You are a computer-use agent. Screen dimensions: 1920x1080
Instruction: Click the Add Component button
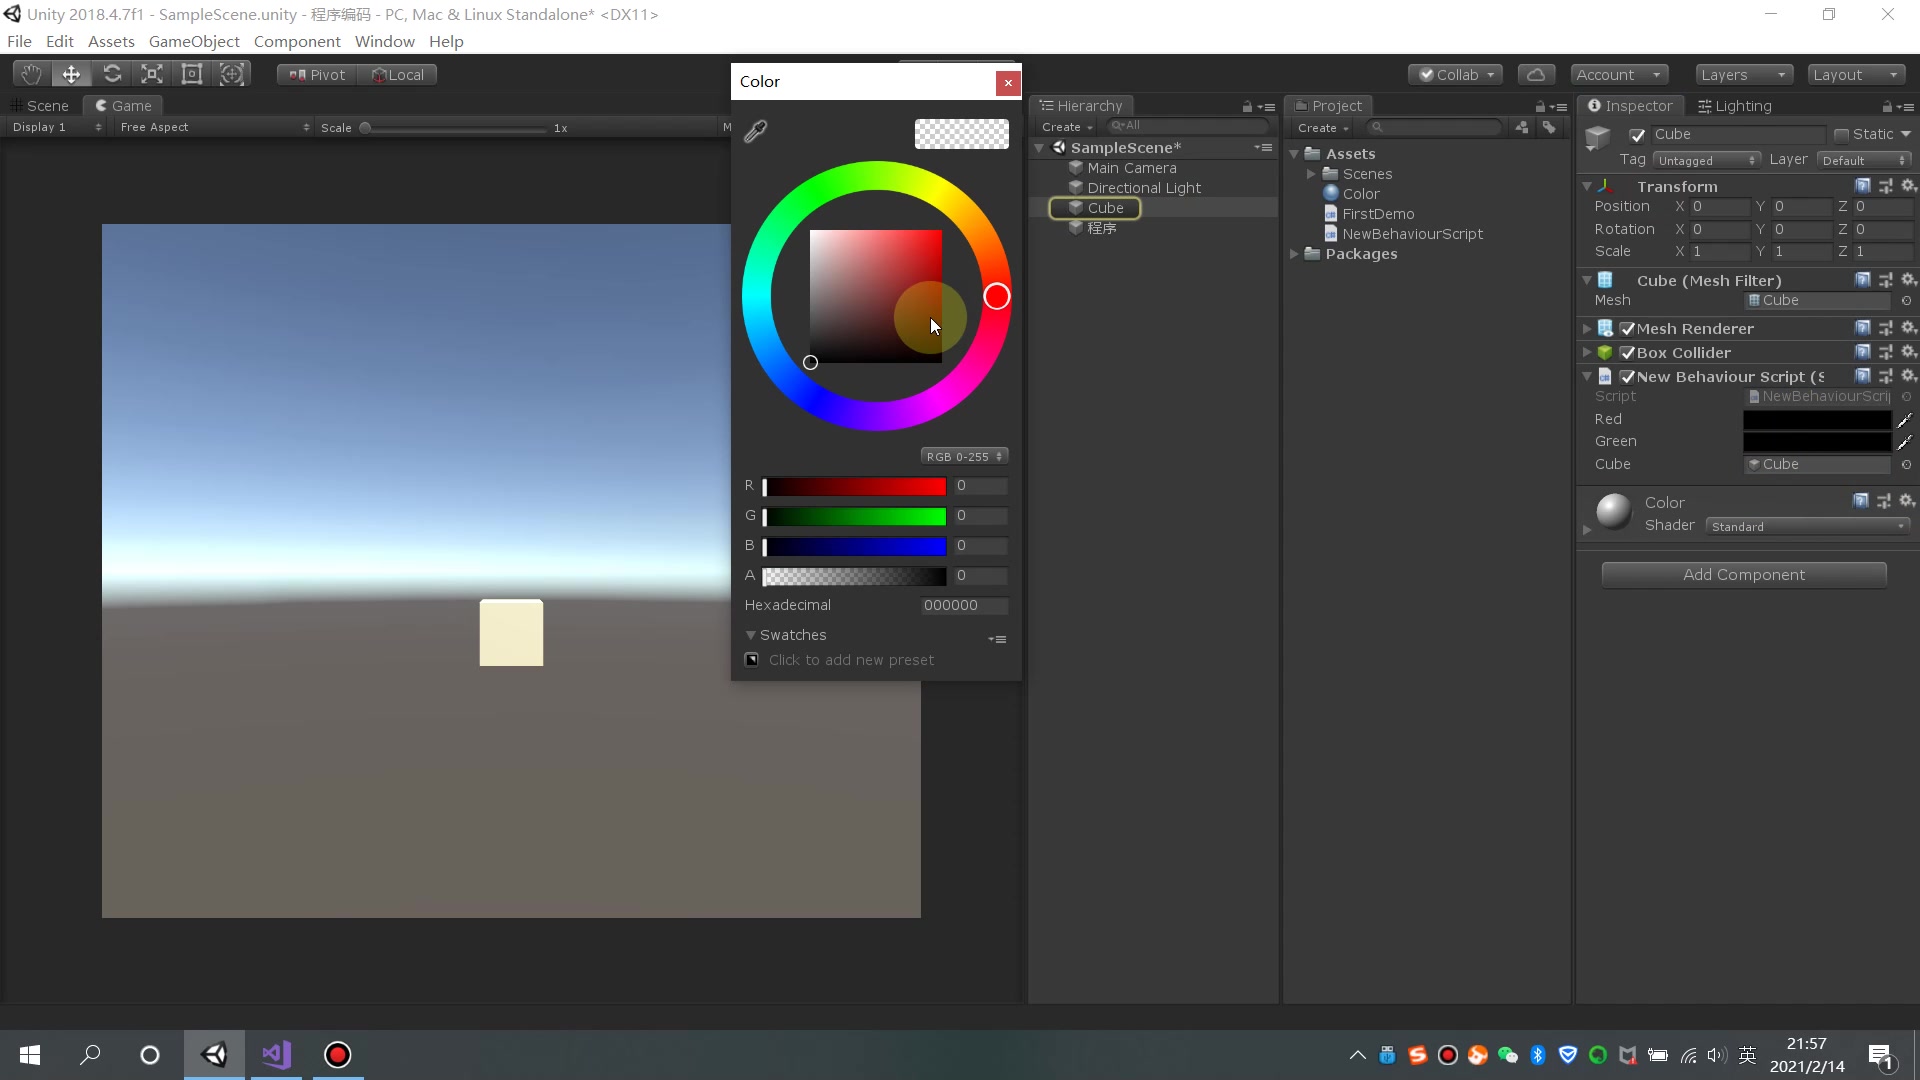(1743, 574)
